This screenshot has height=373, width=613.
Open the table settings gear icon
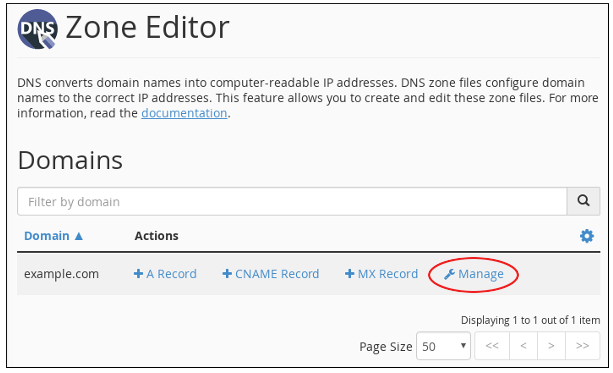[x=587, y=236]
